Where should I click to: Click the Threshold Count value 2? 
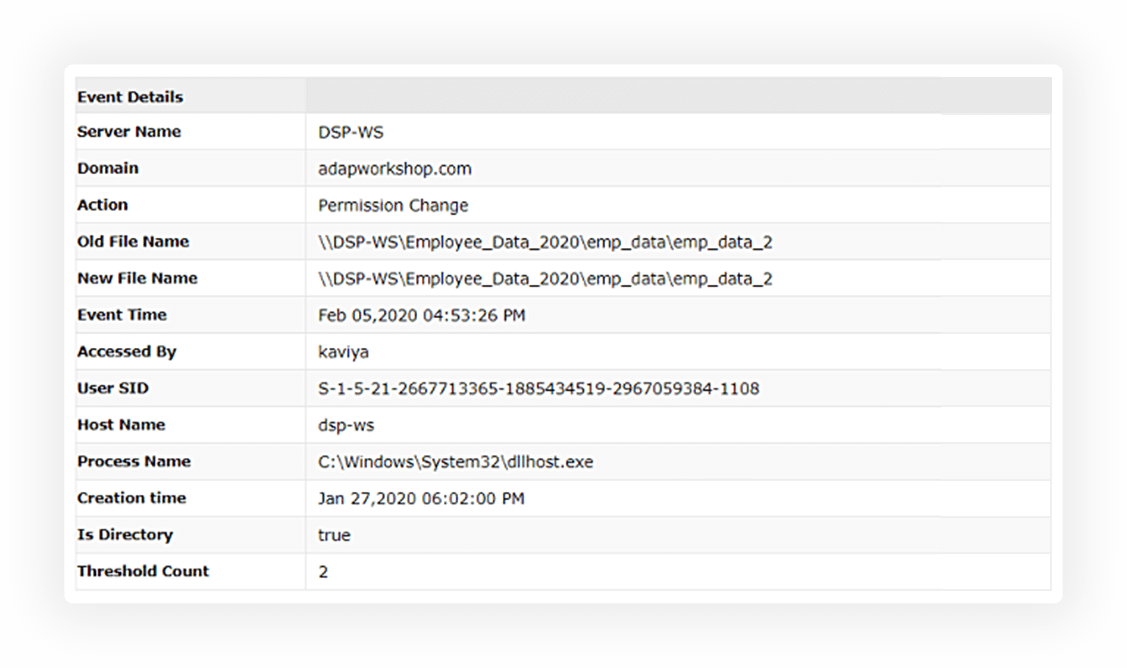[x=323, y=572]
